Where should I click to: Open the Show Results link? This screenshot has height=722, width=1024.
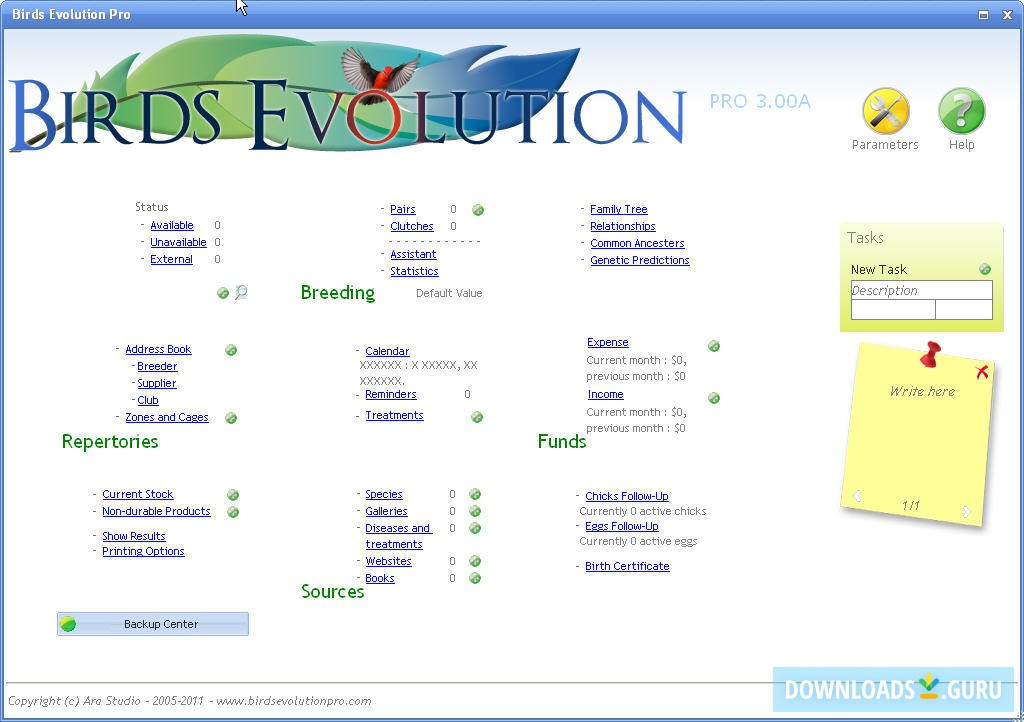134,537
